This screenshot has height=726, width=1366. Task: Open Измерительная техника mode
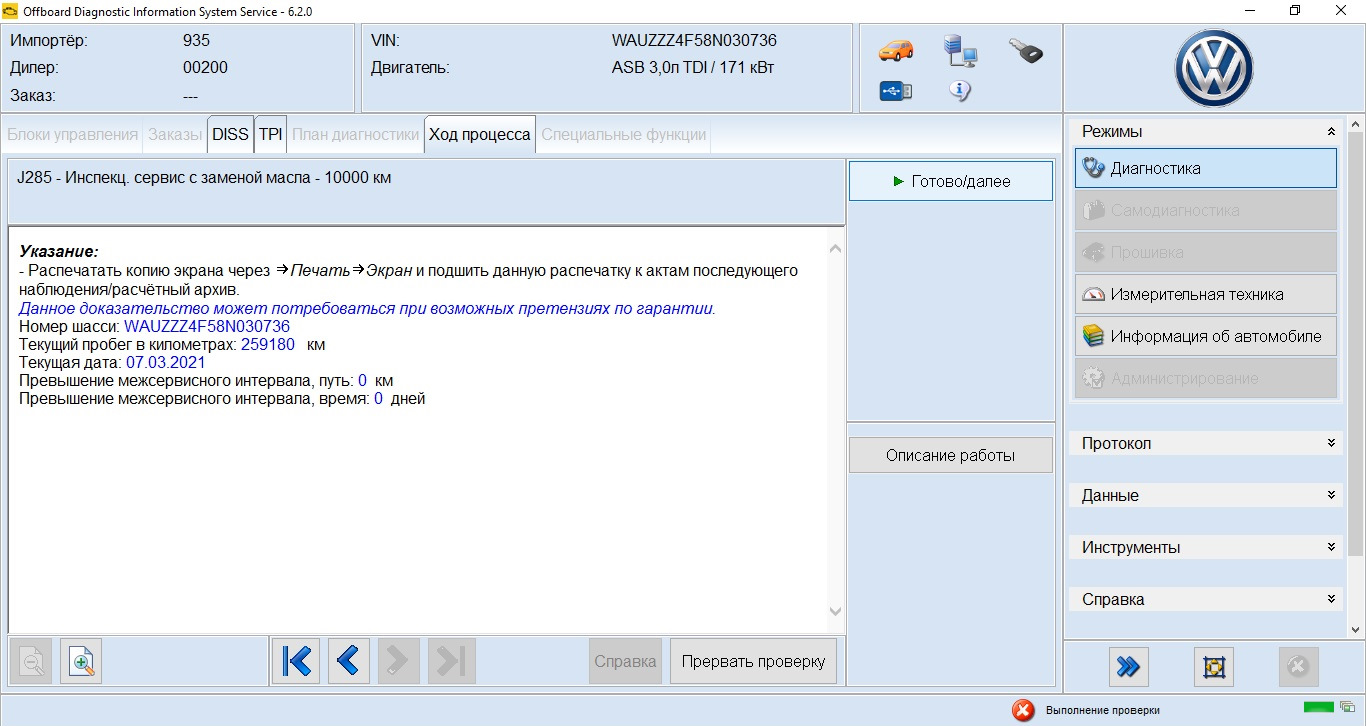1206,294
